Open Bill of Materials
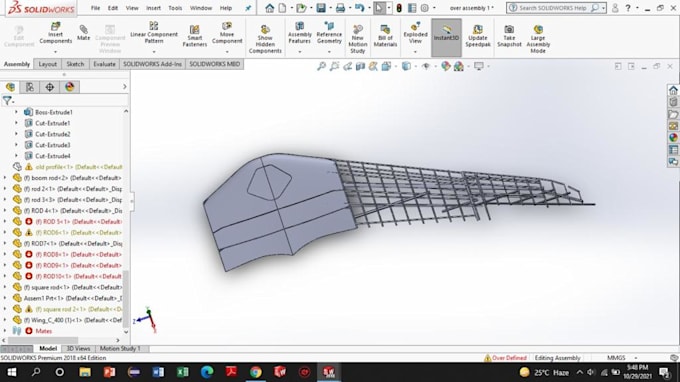Screen dimensions: 680x382 tap(385, 36)
